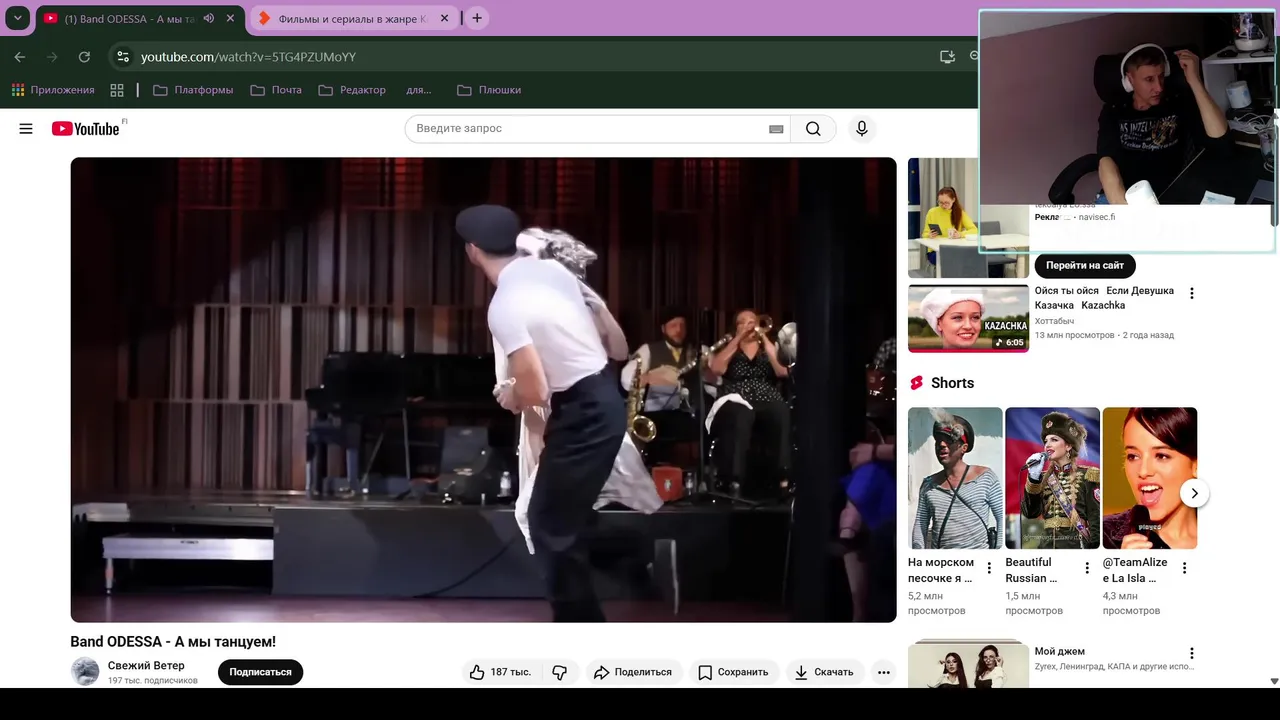Open options for Ойся ты ойся video

[x=1191, y=293]
